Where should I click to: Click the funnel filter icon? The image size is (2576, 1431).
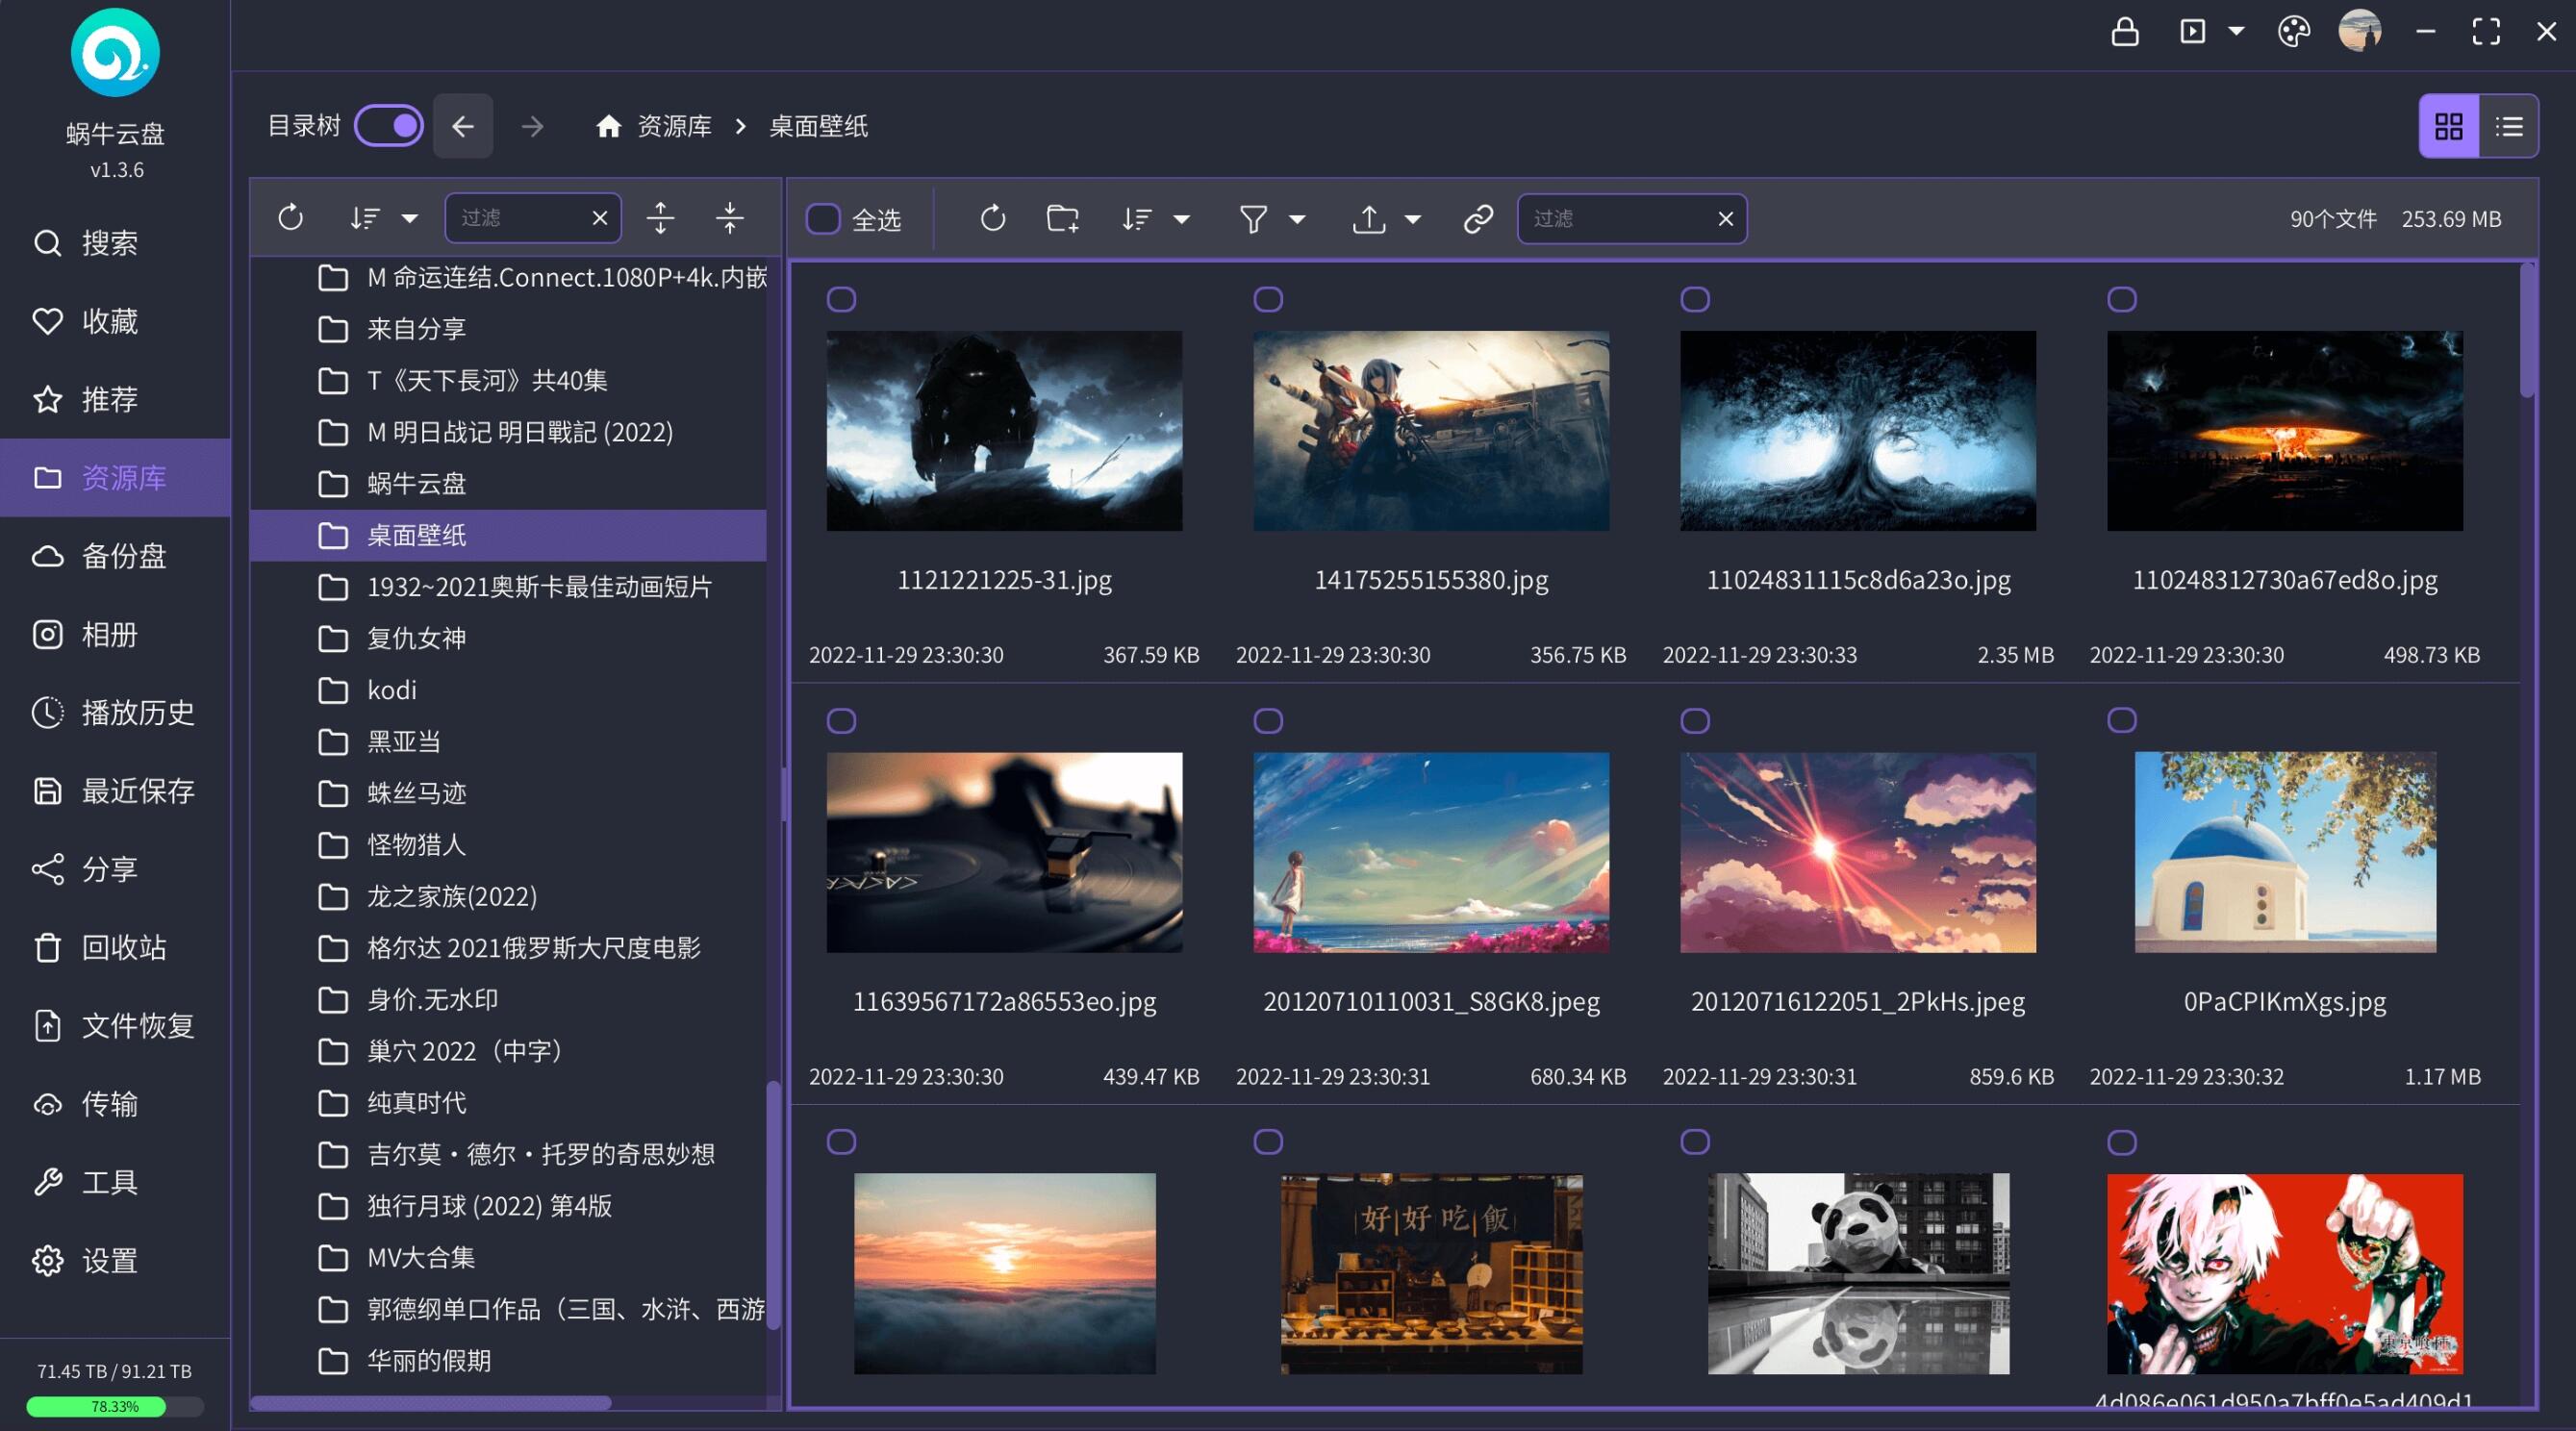pyautogui.click(x=1252, y=218)
